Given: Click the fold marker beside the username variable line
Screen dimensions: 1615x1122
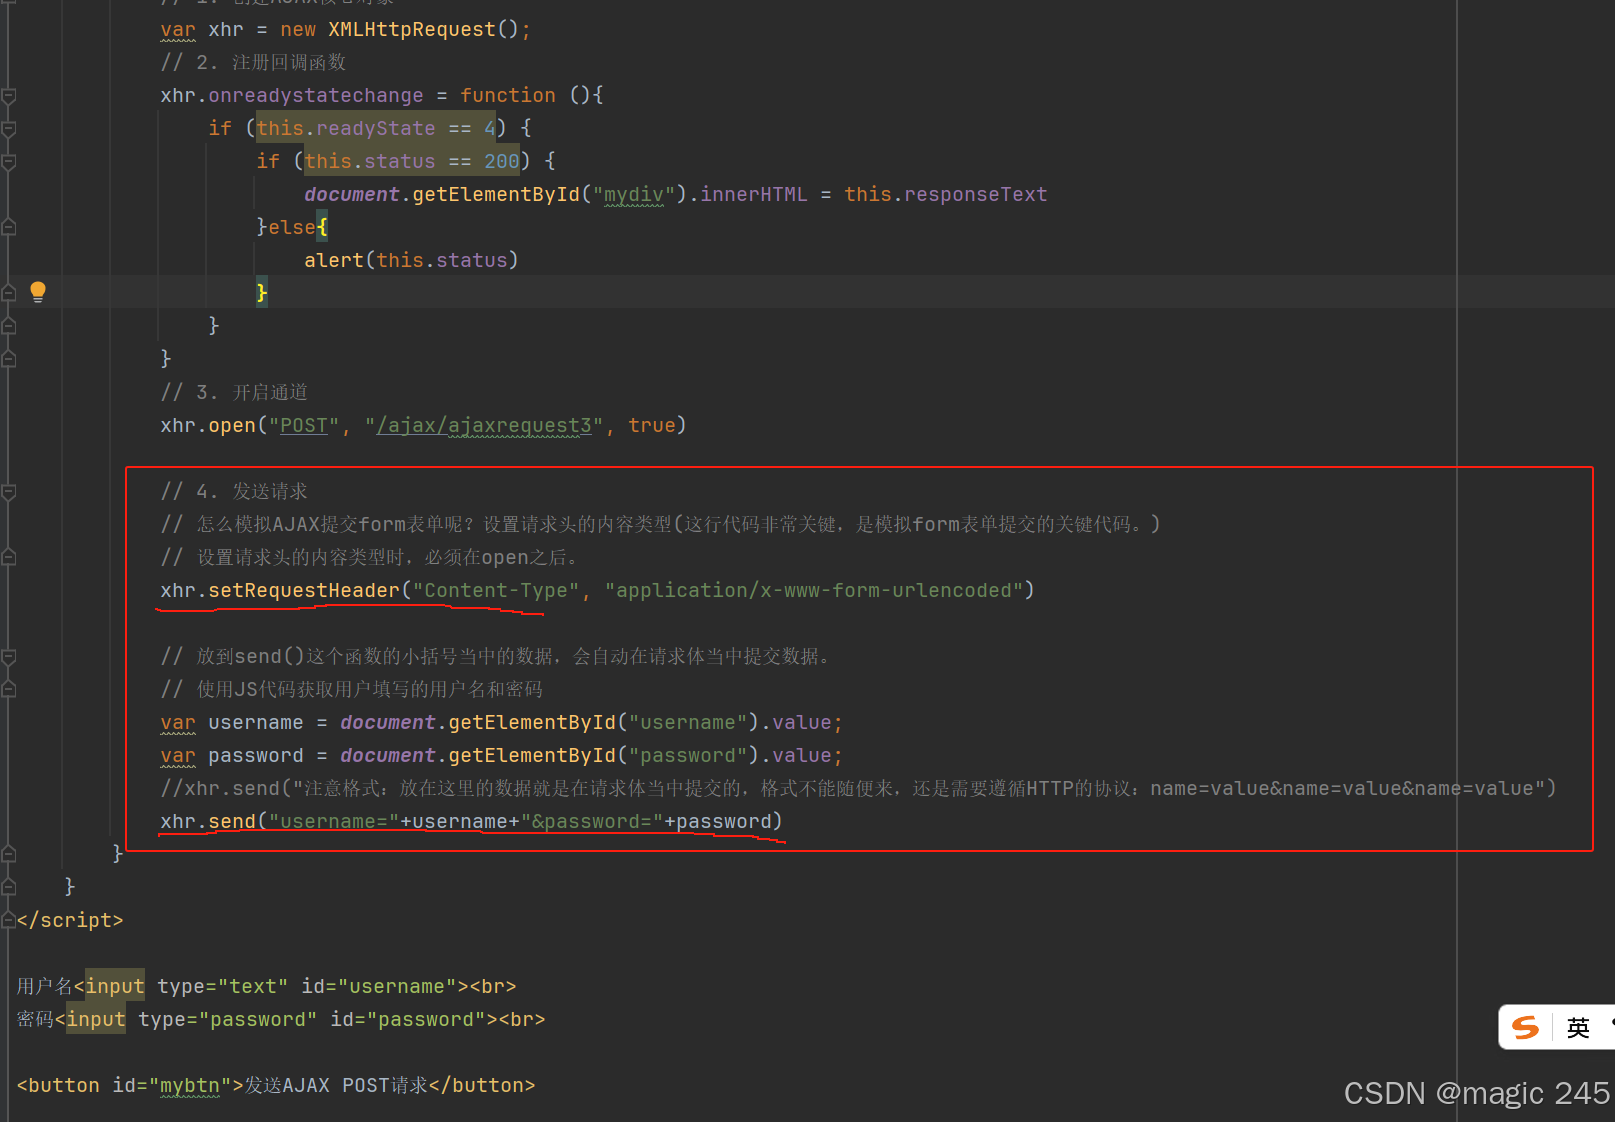Looking at the screenshot, I should tap(9, 722).
